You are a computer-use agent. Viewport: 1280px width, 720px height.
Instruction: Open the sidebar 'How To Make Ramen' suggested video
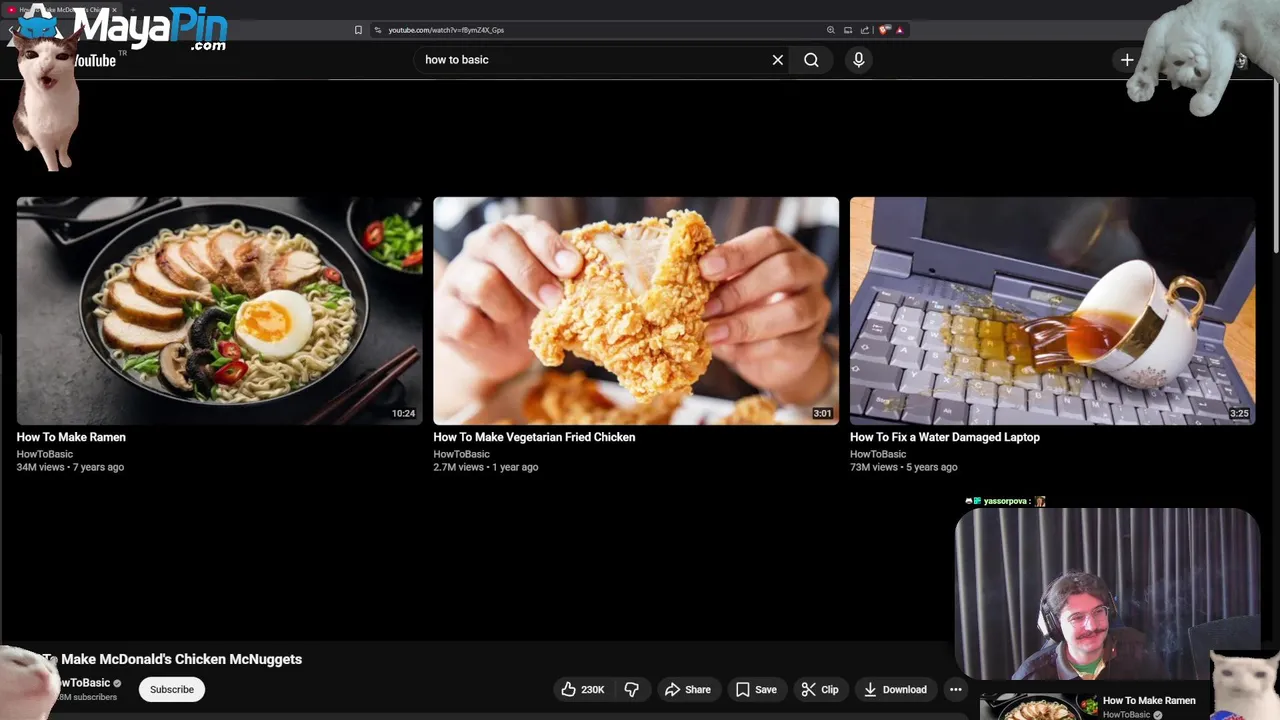coord(1149,700)
